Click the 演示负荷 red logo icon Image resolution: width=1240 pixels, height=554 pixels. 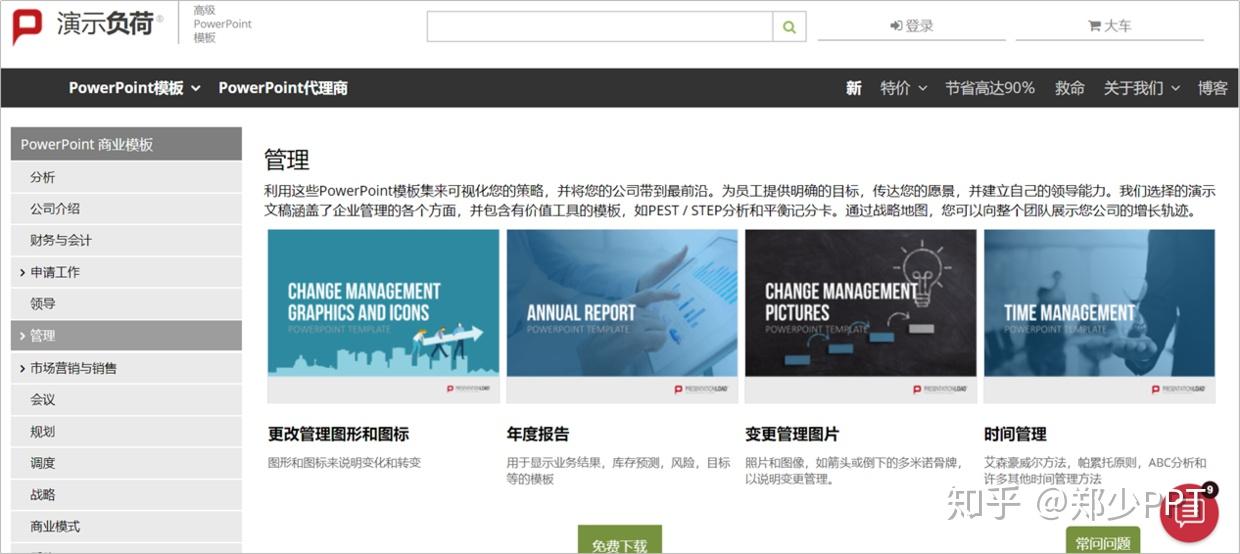click(27, 27)
